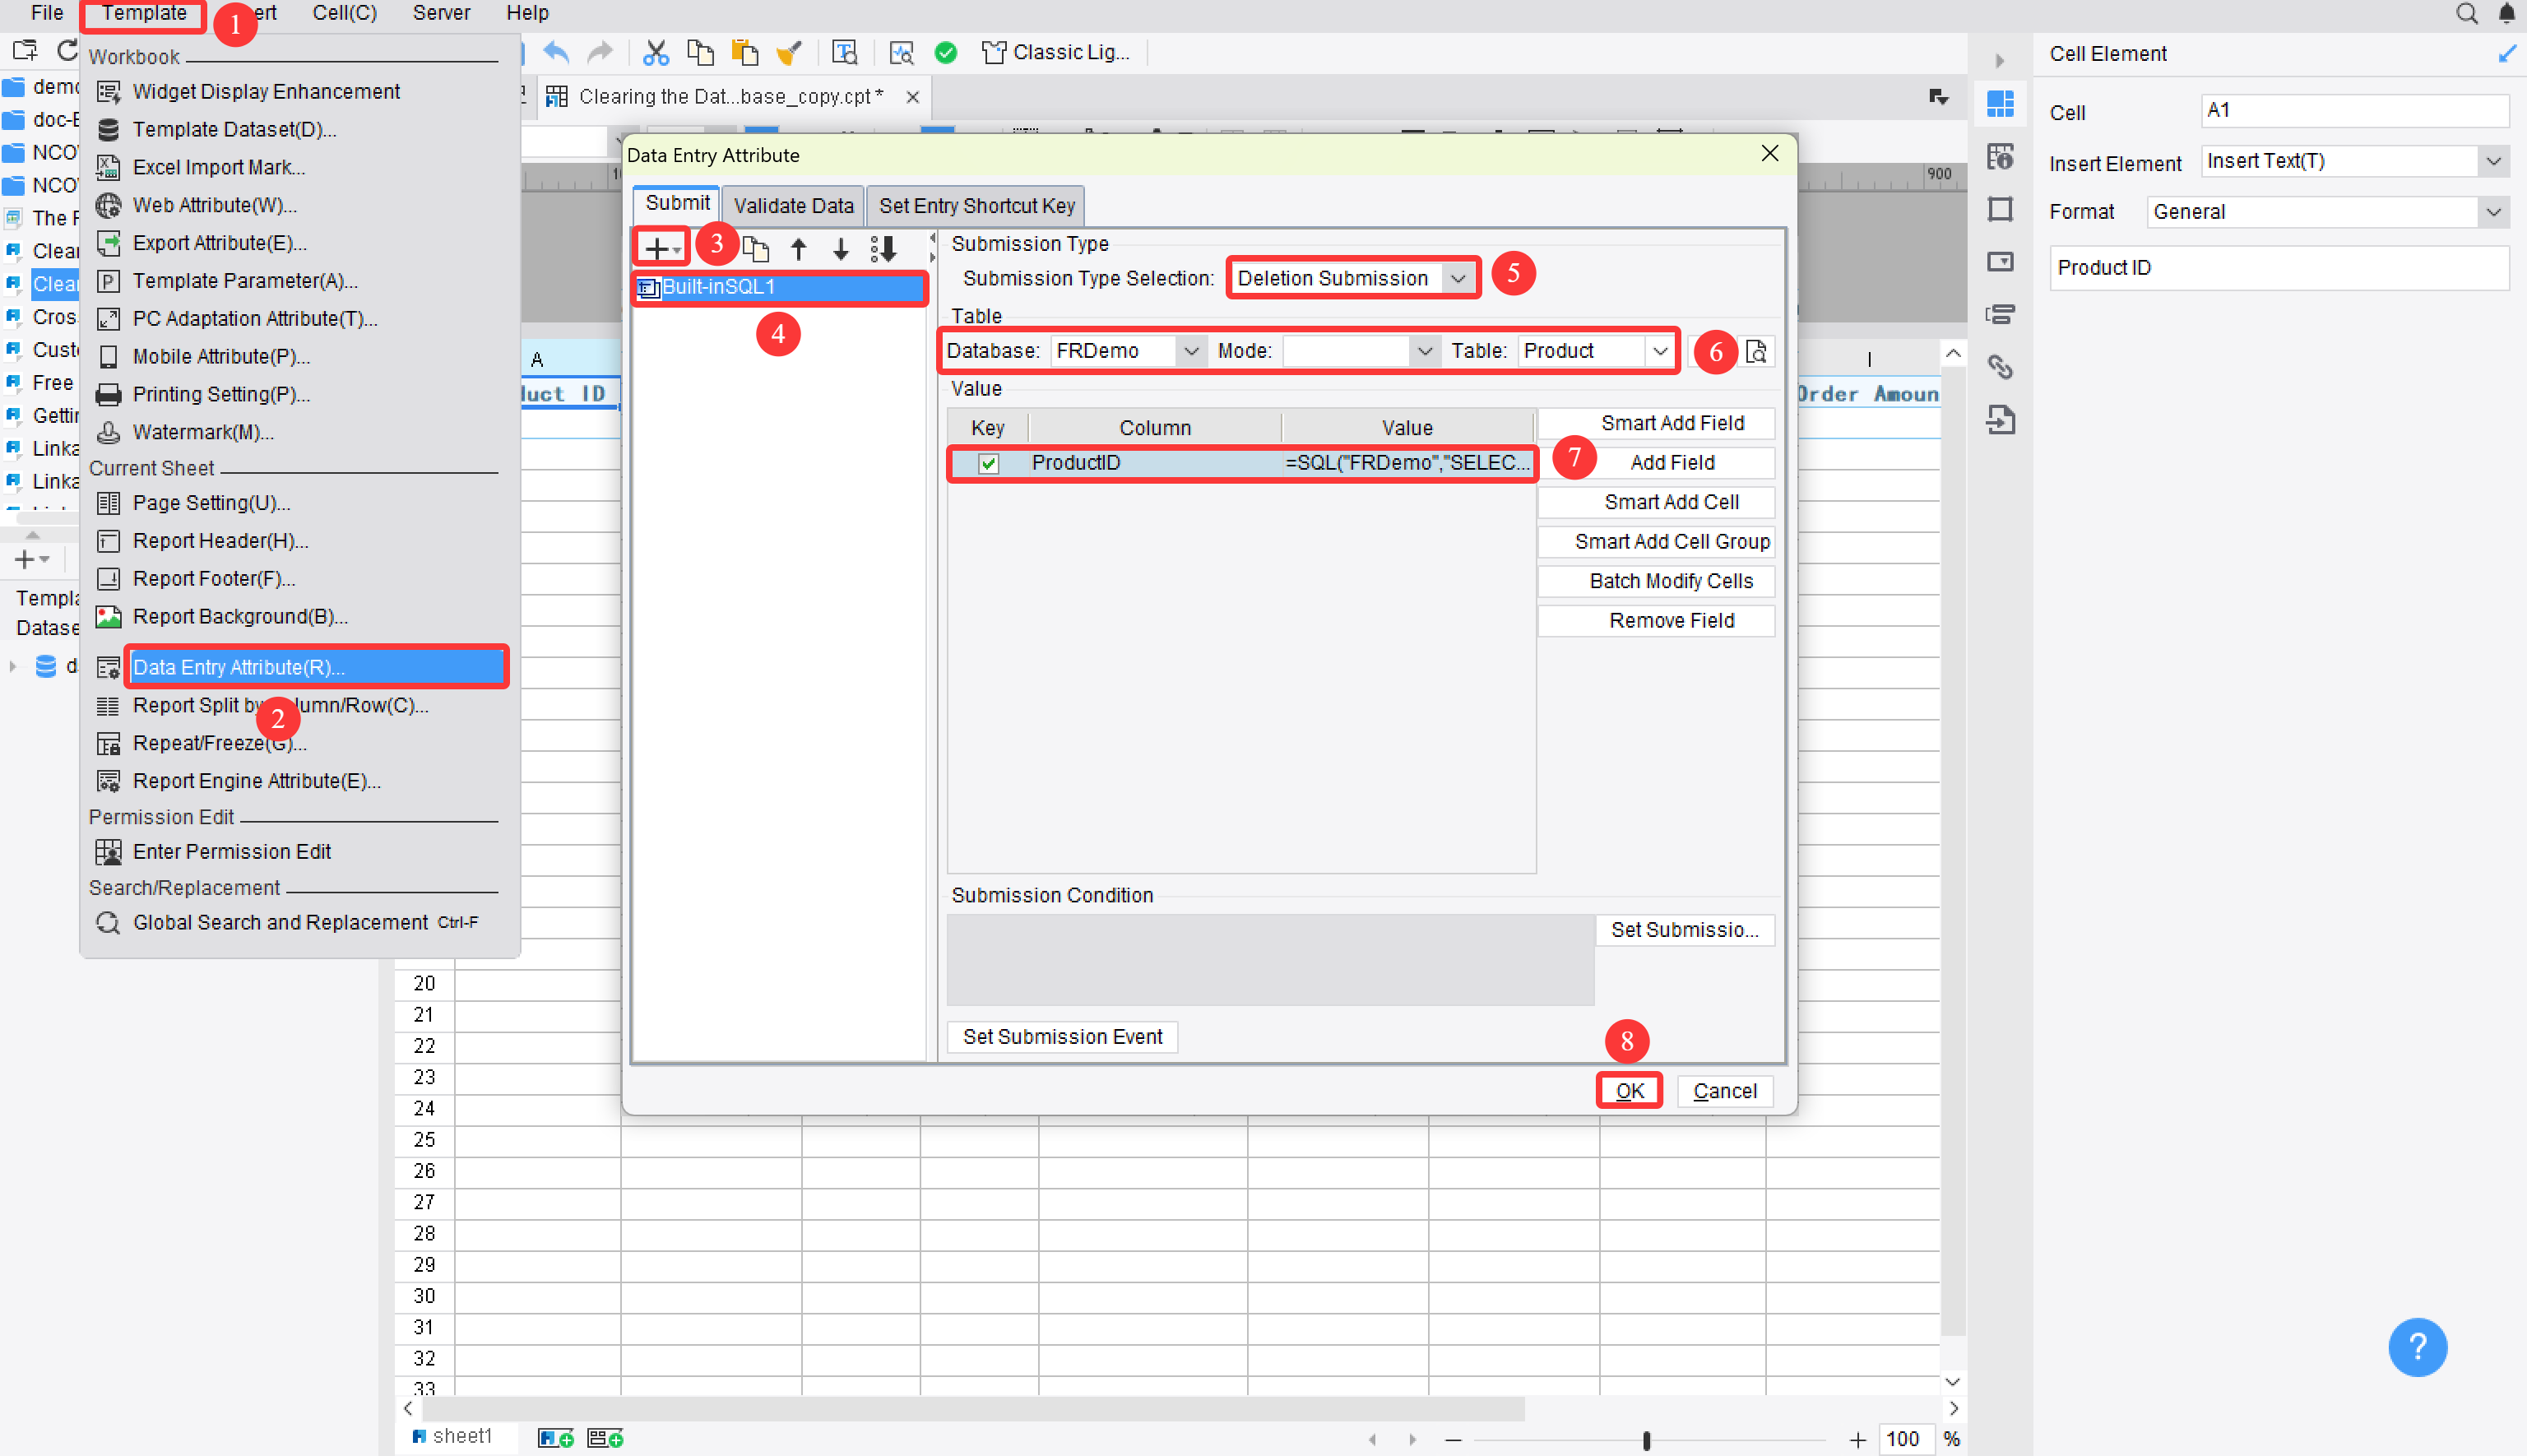This screenshot has height=1456, width=2527.
Task: Click the search magnifier in the top-right corner
Action: (2466, 13)
